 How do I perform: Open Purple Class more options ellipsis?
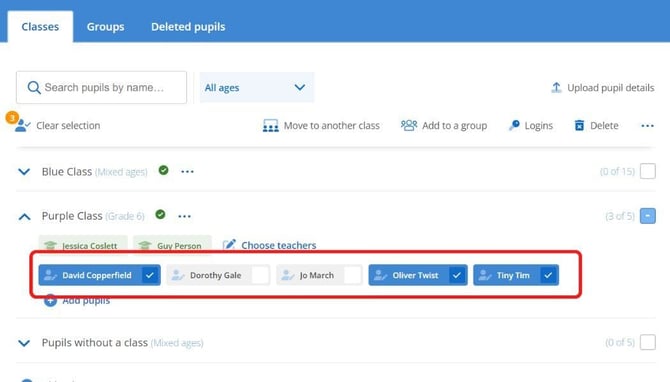185,216
